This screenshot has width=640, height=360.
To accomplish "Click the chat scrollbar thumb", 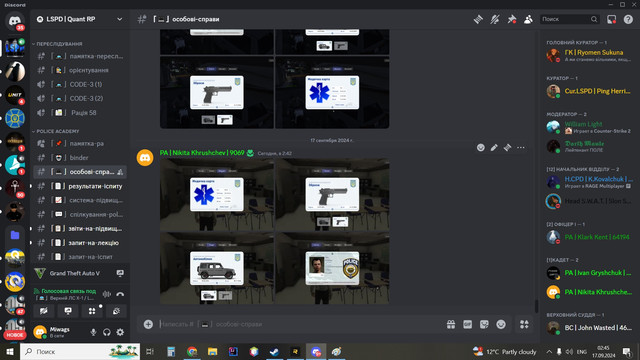I will [x=536, y=306].
